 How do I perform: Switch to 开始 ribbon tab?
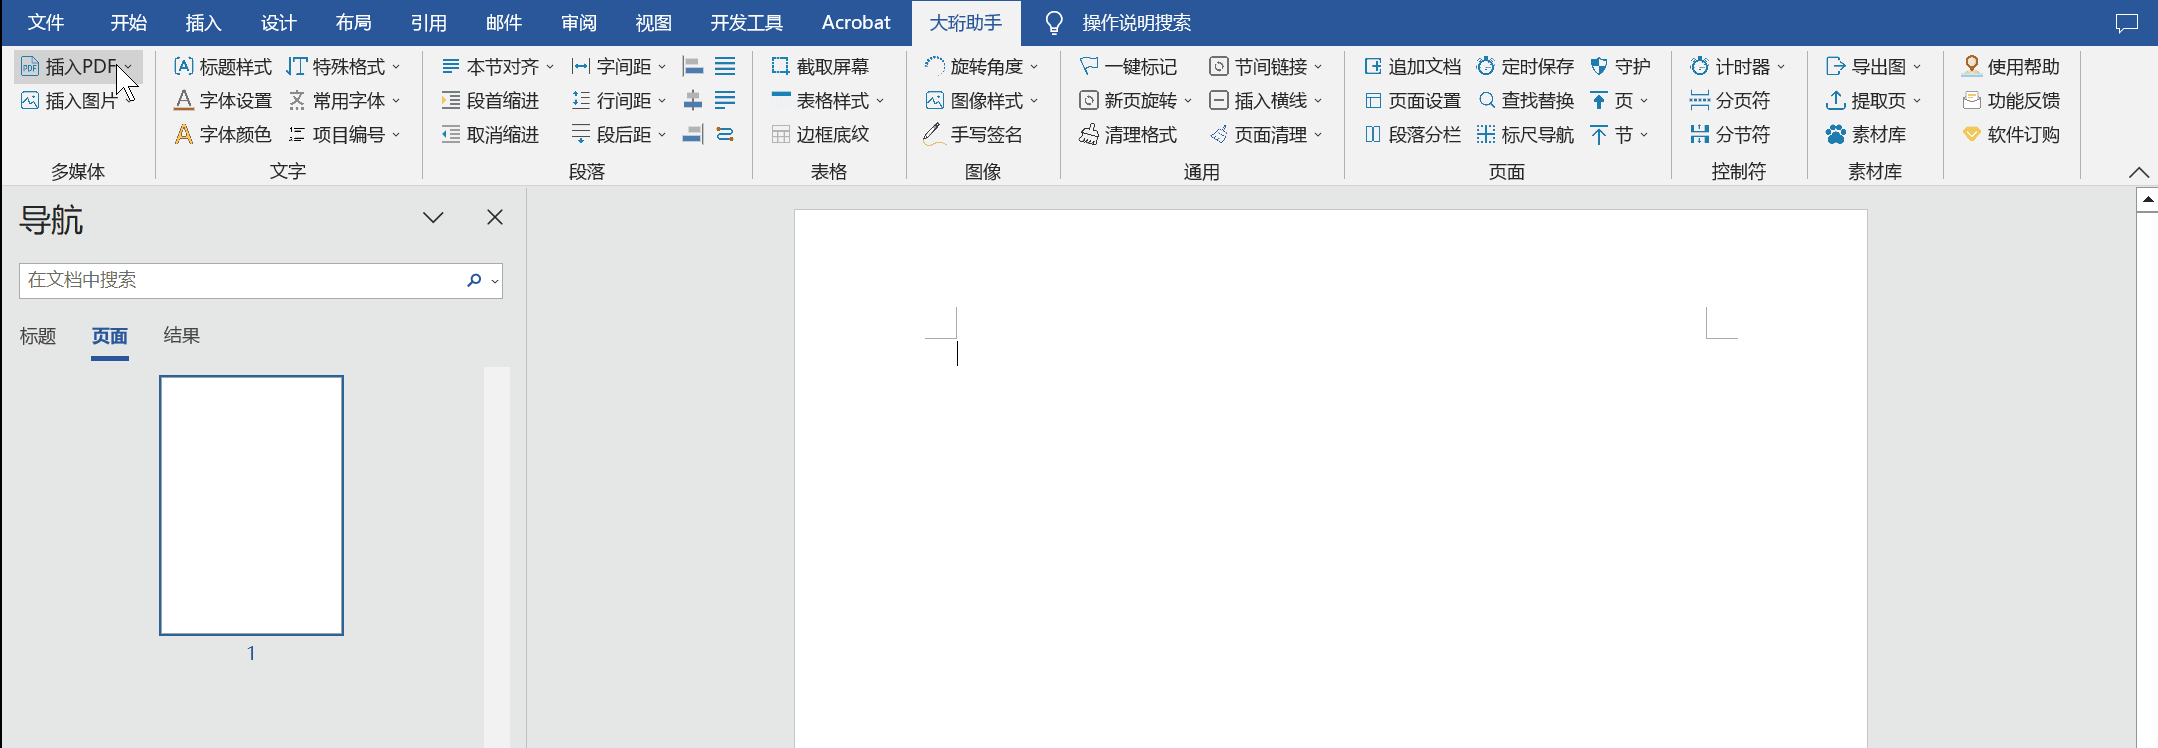coord(128,23)
